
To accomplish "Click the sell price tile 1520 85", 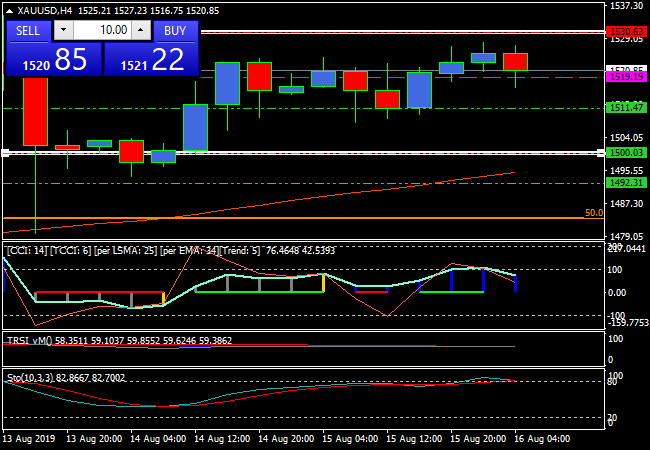I will (x=53, y=60).
